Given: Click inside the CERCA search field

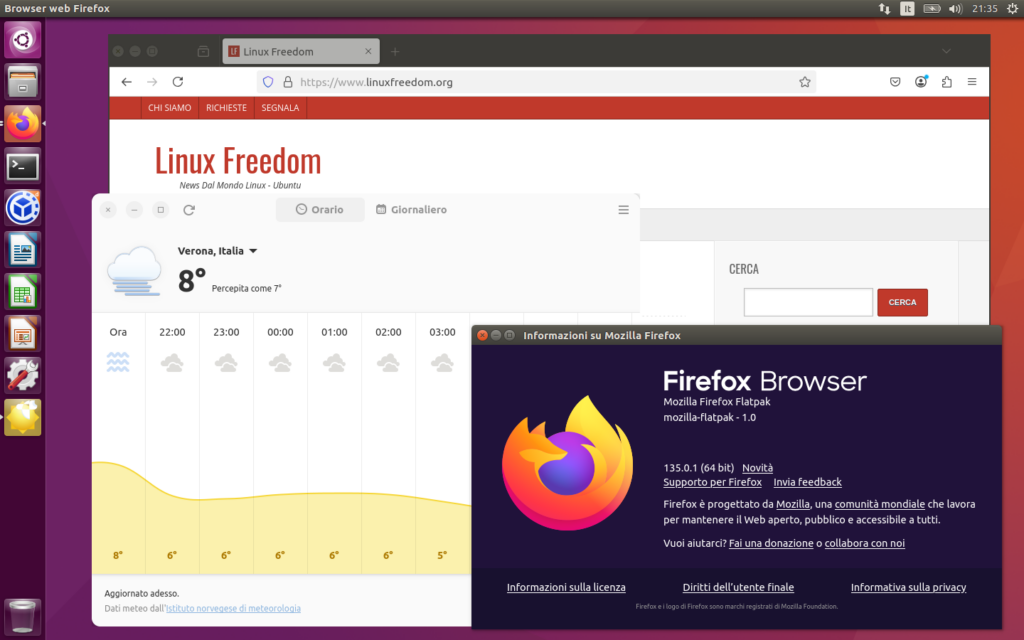Looking at the screenshot, I should tap(807, 302).
